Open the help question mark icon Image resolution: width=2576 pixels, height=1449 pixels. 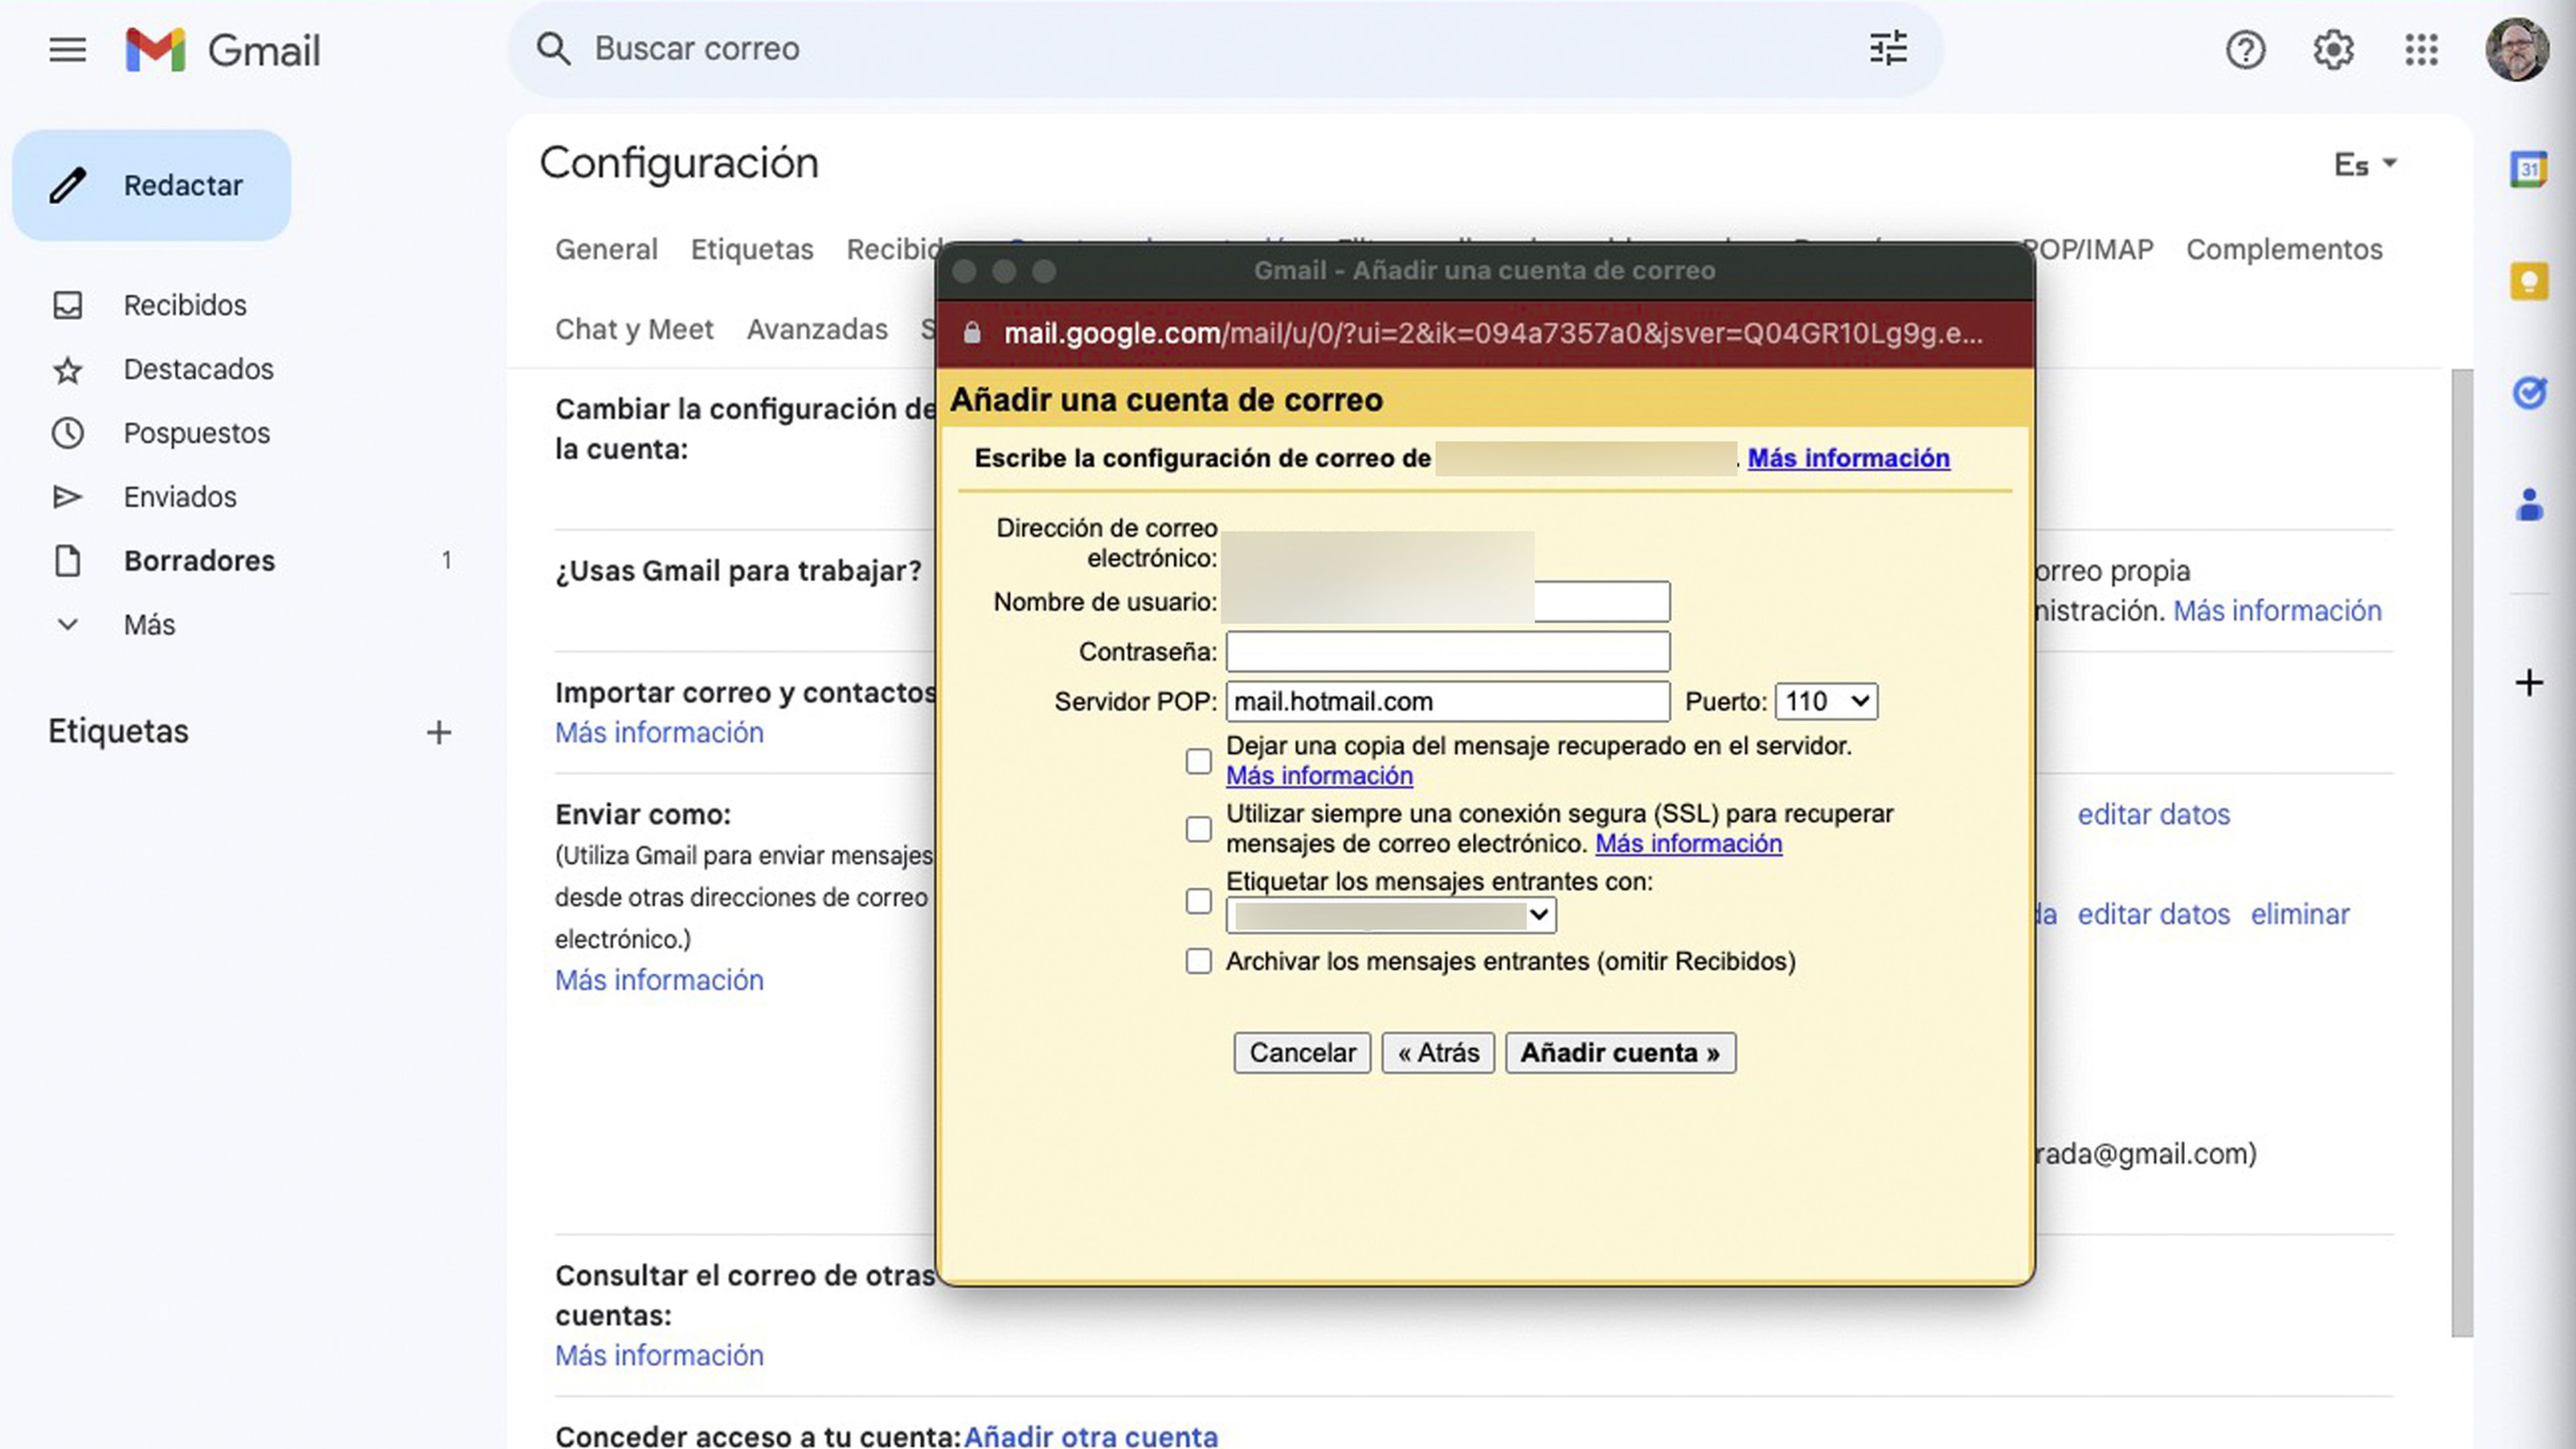point(2245,50)
